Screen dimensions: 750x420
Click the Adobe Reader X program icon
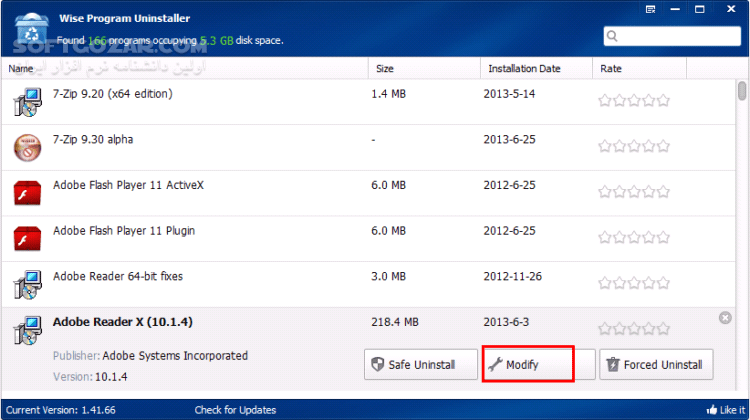pos(27,330)
